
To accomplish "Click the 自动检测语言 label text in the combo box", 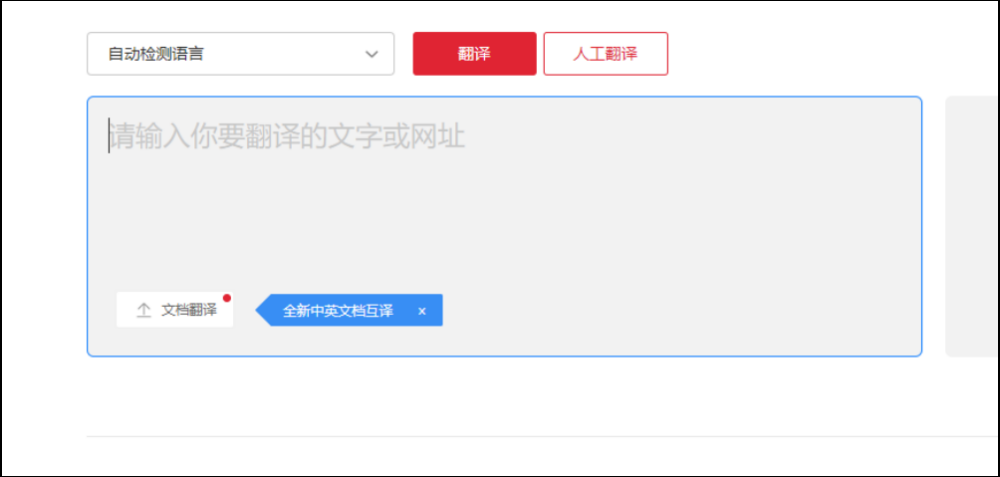I will click(x=156, y=54).
